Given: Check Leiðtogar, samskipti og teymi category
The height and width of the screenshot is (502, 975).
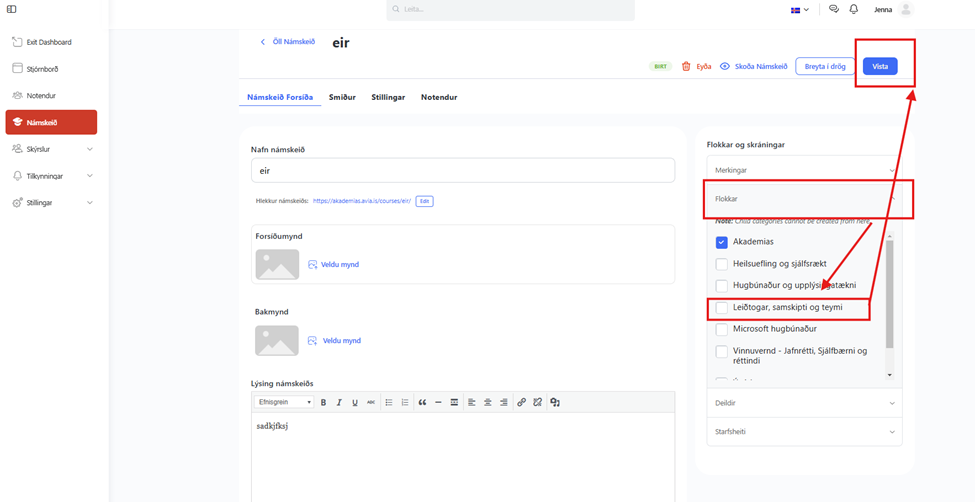Looking at the screenshot, I should (721, 308).
